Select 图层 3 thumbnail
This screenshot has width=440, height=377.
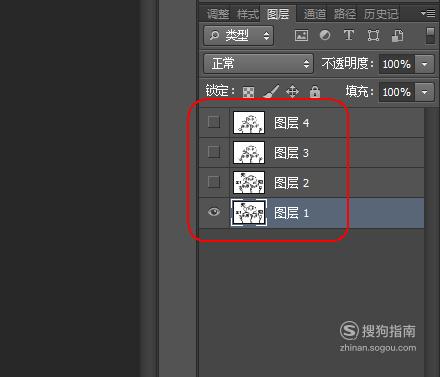click(249, 153)
